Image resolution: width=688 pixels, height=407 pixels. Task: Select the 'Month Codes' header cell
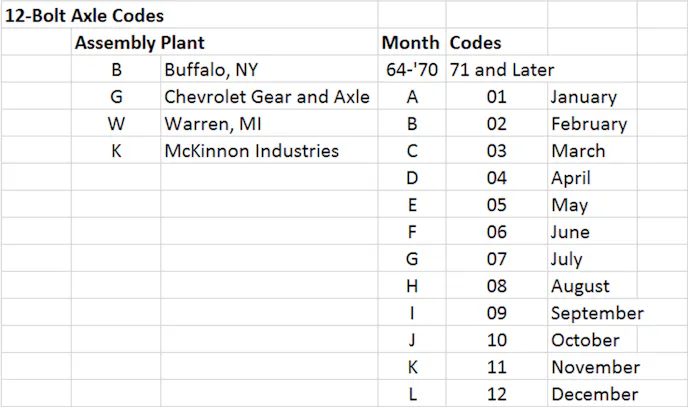pos(441,43)
